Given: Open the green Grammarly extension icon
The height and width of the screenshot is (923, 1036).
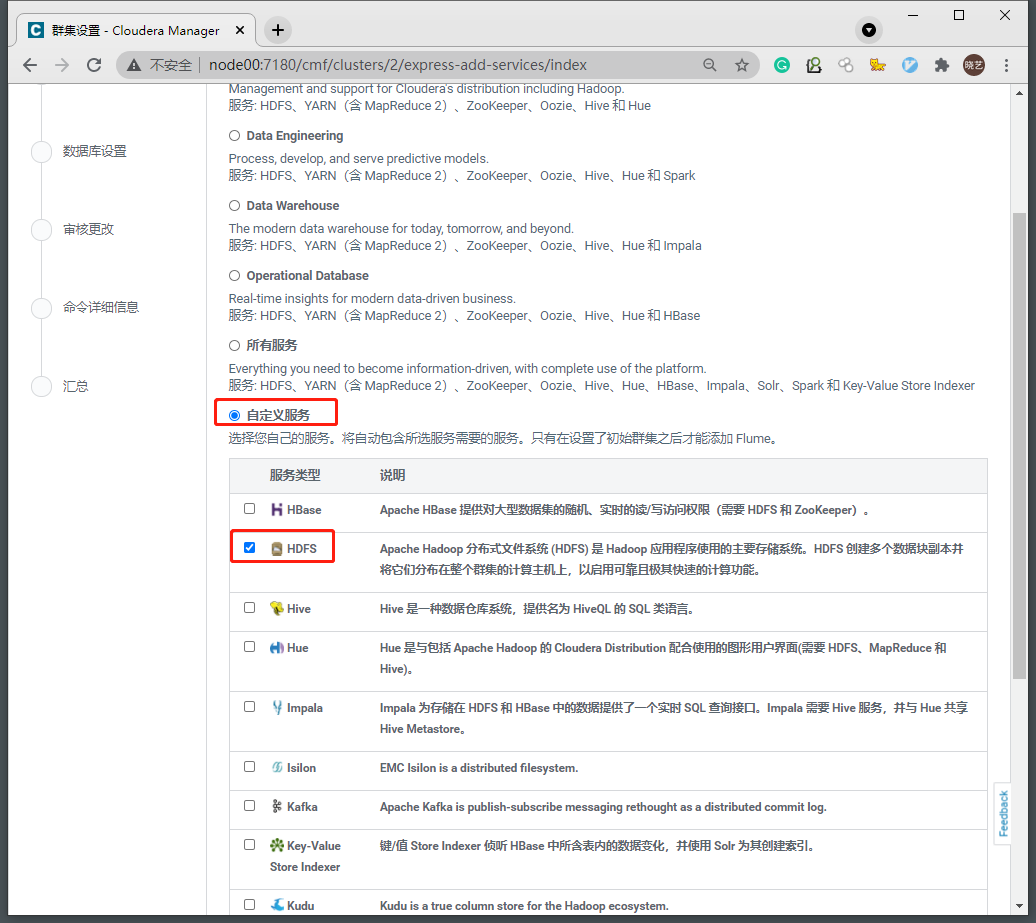Looking at the screenshot, I should (x=782, y=65).
